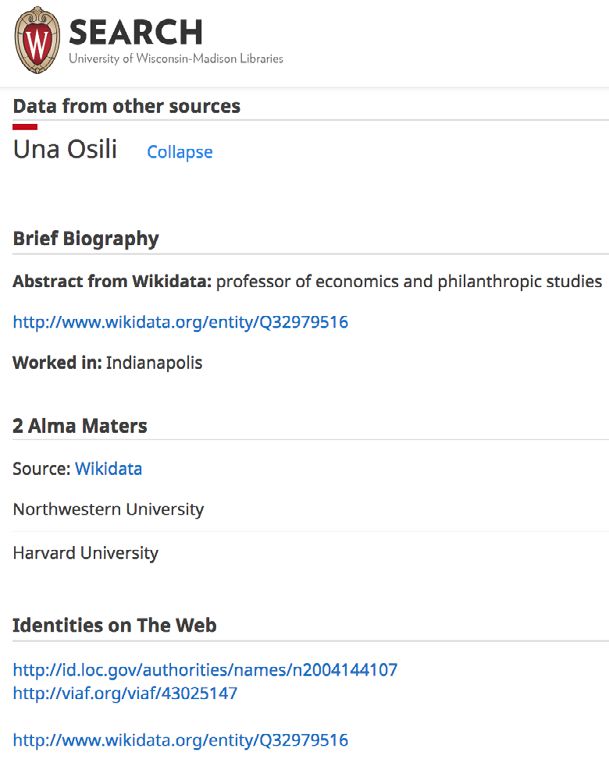This screenshot has width=609, height=766.
Task: Click the 2 Alma Maters heading
Action: 80,426
